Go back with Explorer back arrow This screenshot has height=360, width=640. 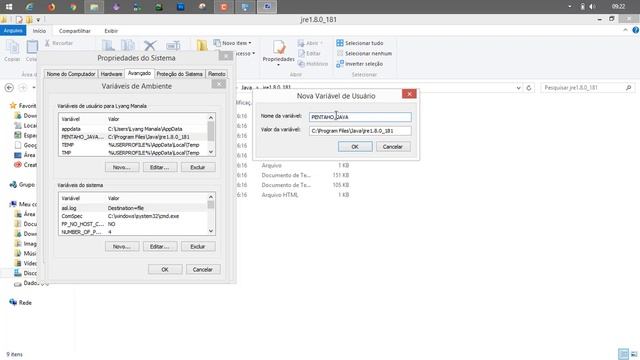coord(9,88)
